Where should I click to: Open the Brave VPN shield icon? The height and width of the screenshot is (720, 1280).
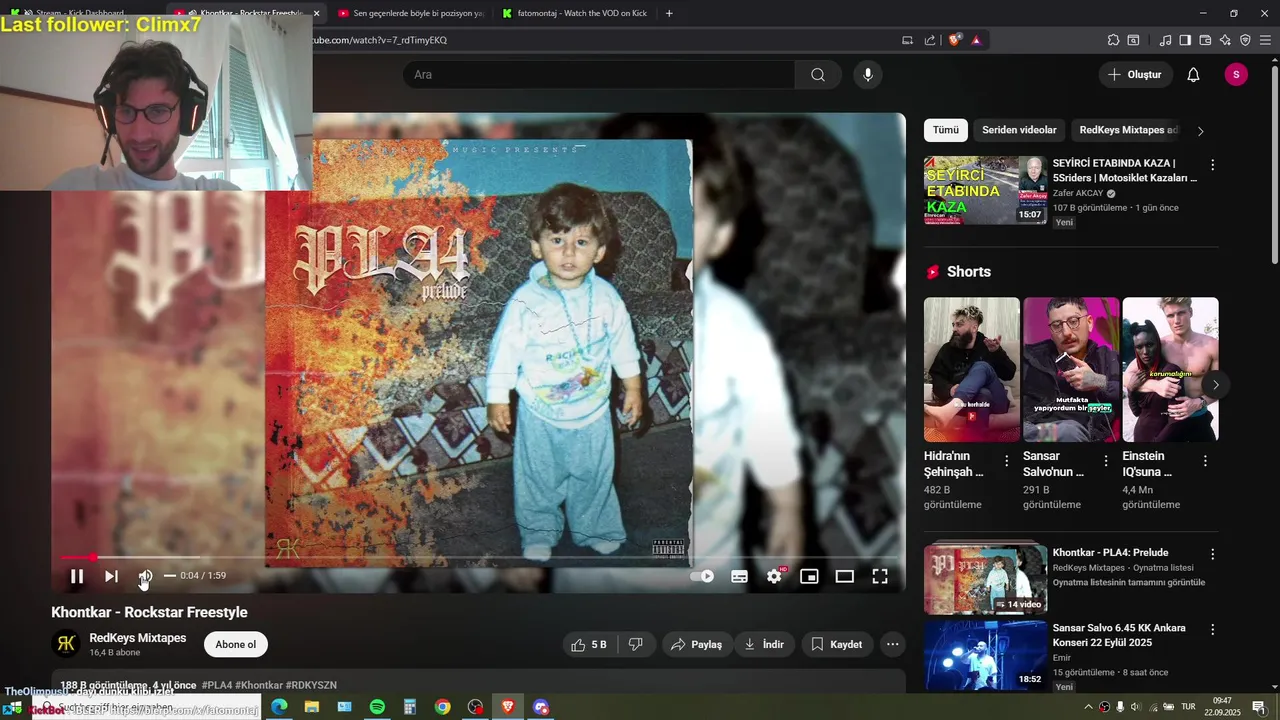(1245, 40)
